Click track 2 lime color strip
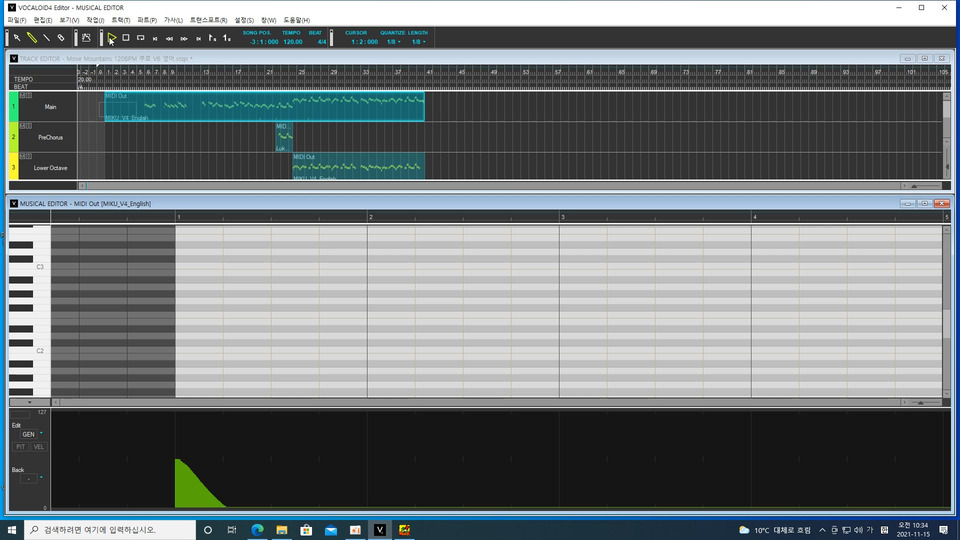The image size is (960, 540). point(13,137)
